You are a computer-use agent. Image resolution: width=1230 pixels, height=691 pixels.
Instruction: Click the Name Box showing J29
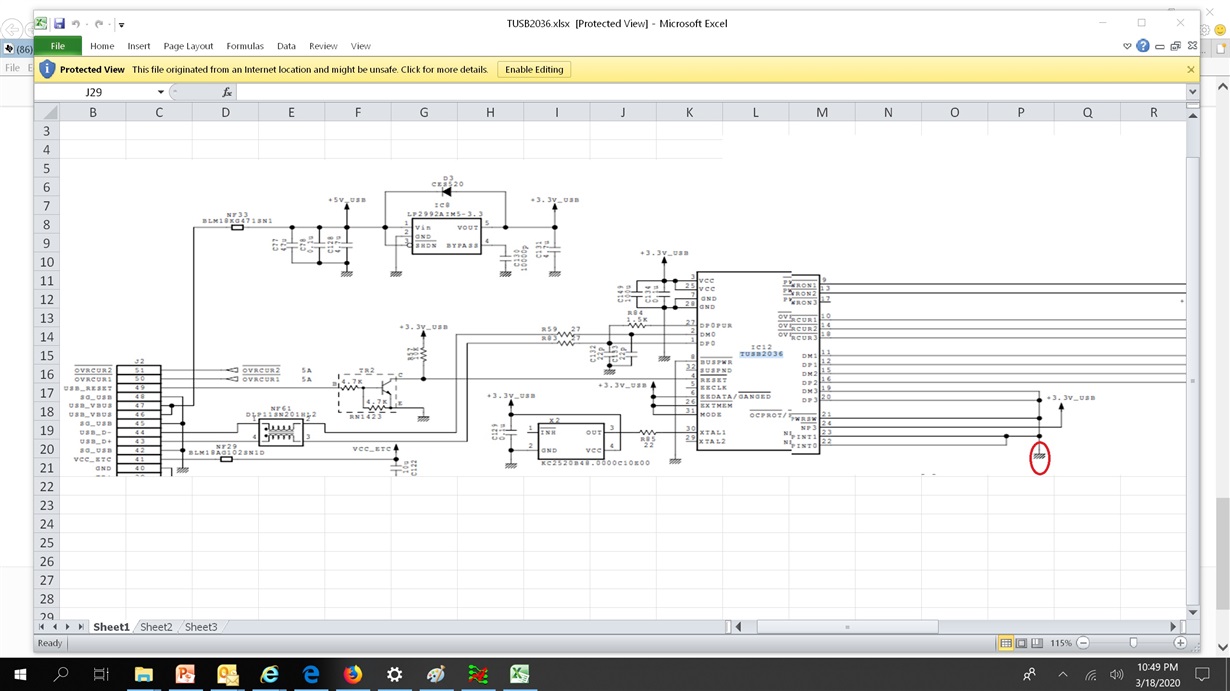click(x=95, y=92)
